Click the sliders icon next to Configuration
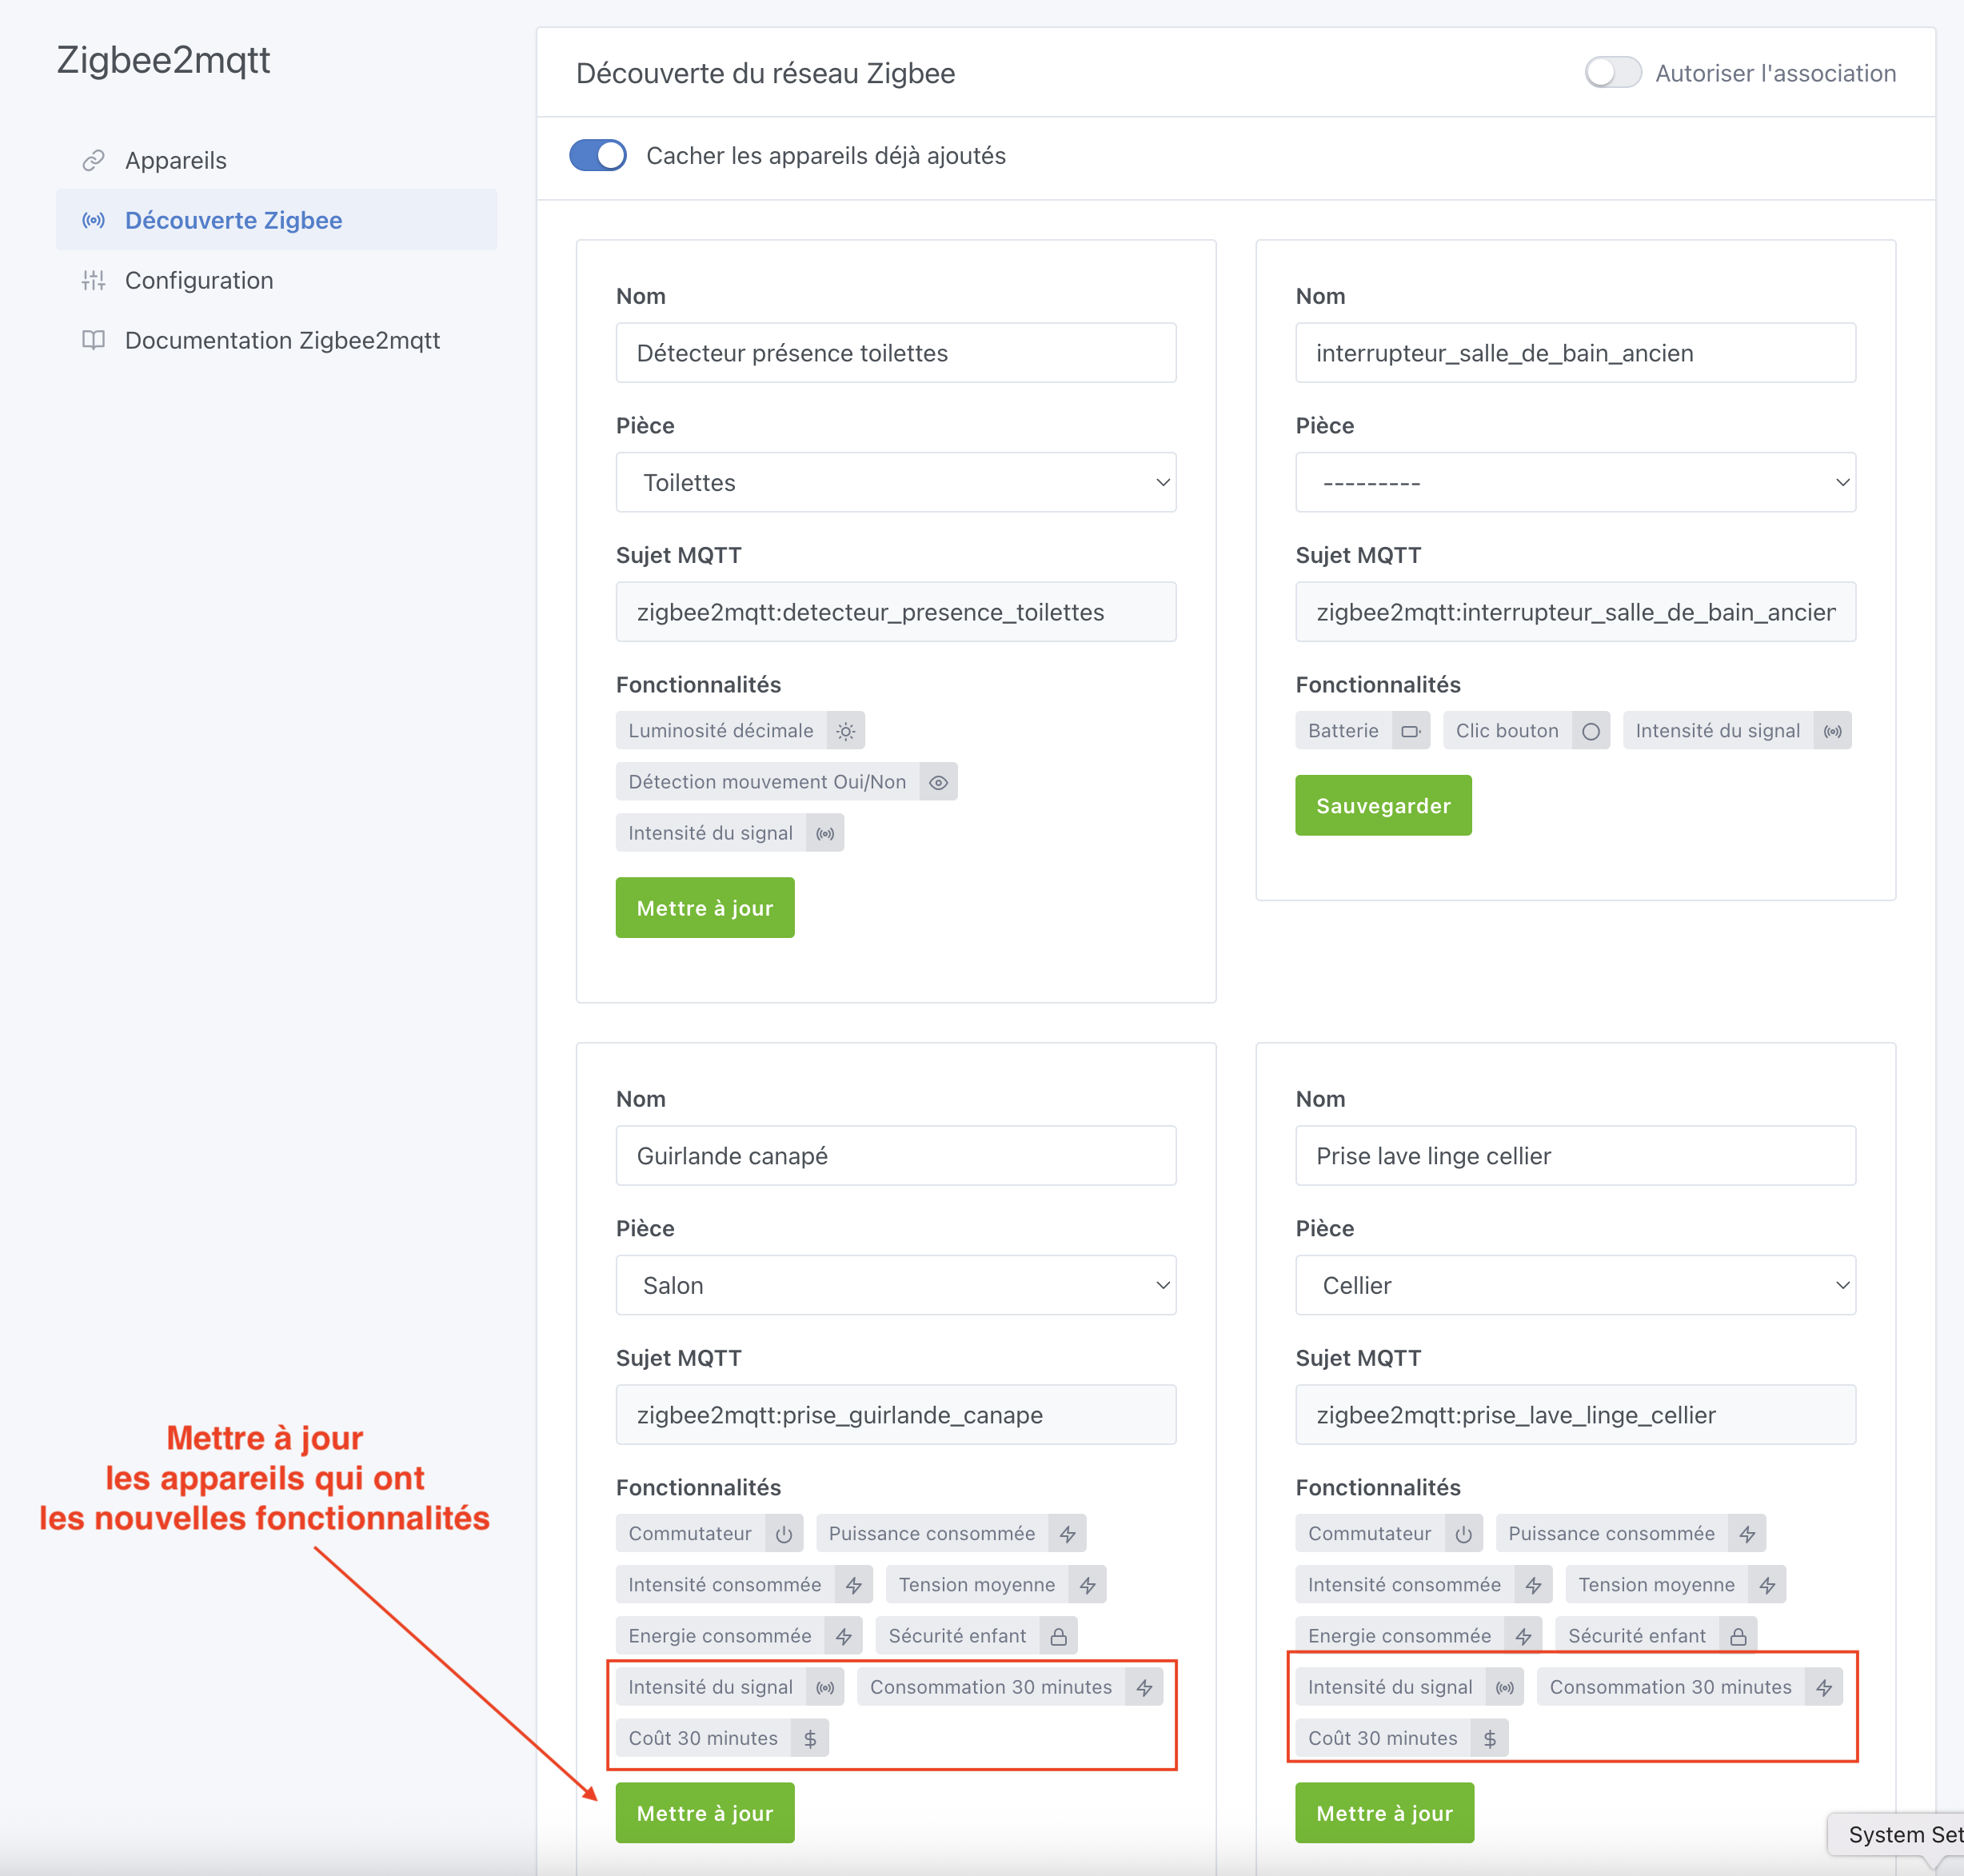1964x1876 pixels. tap(94, 280)
